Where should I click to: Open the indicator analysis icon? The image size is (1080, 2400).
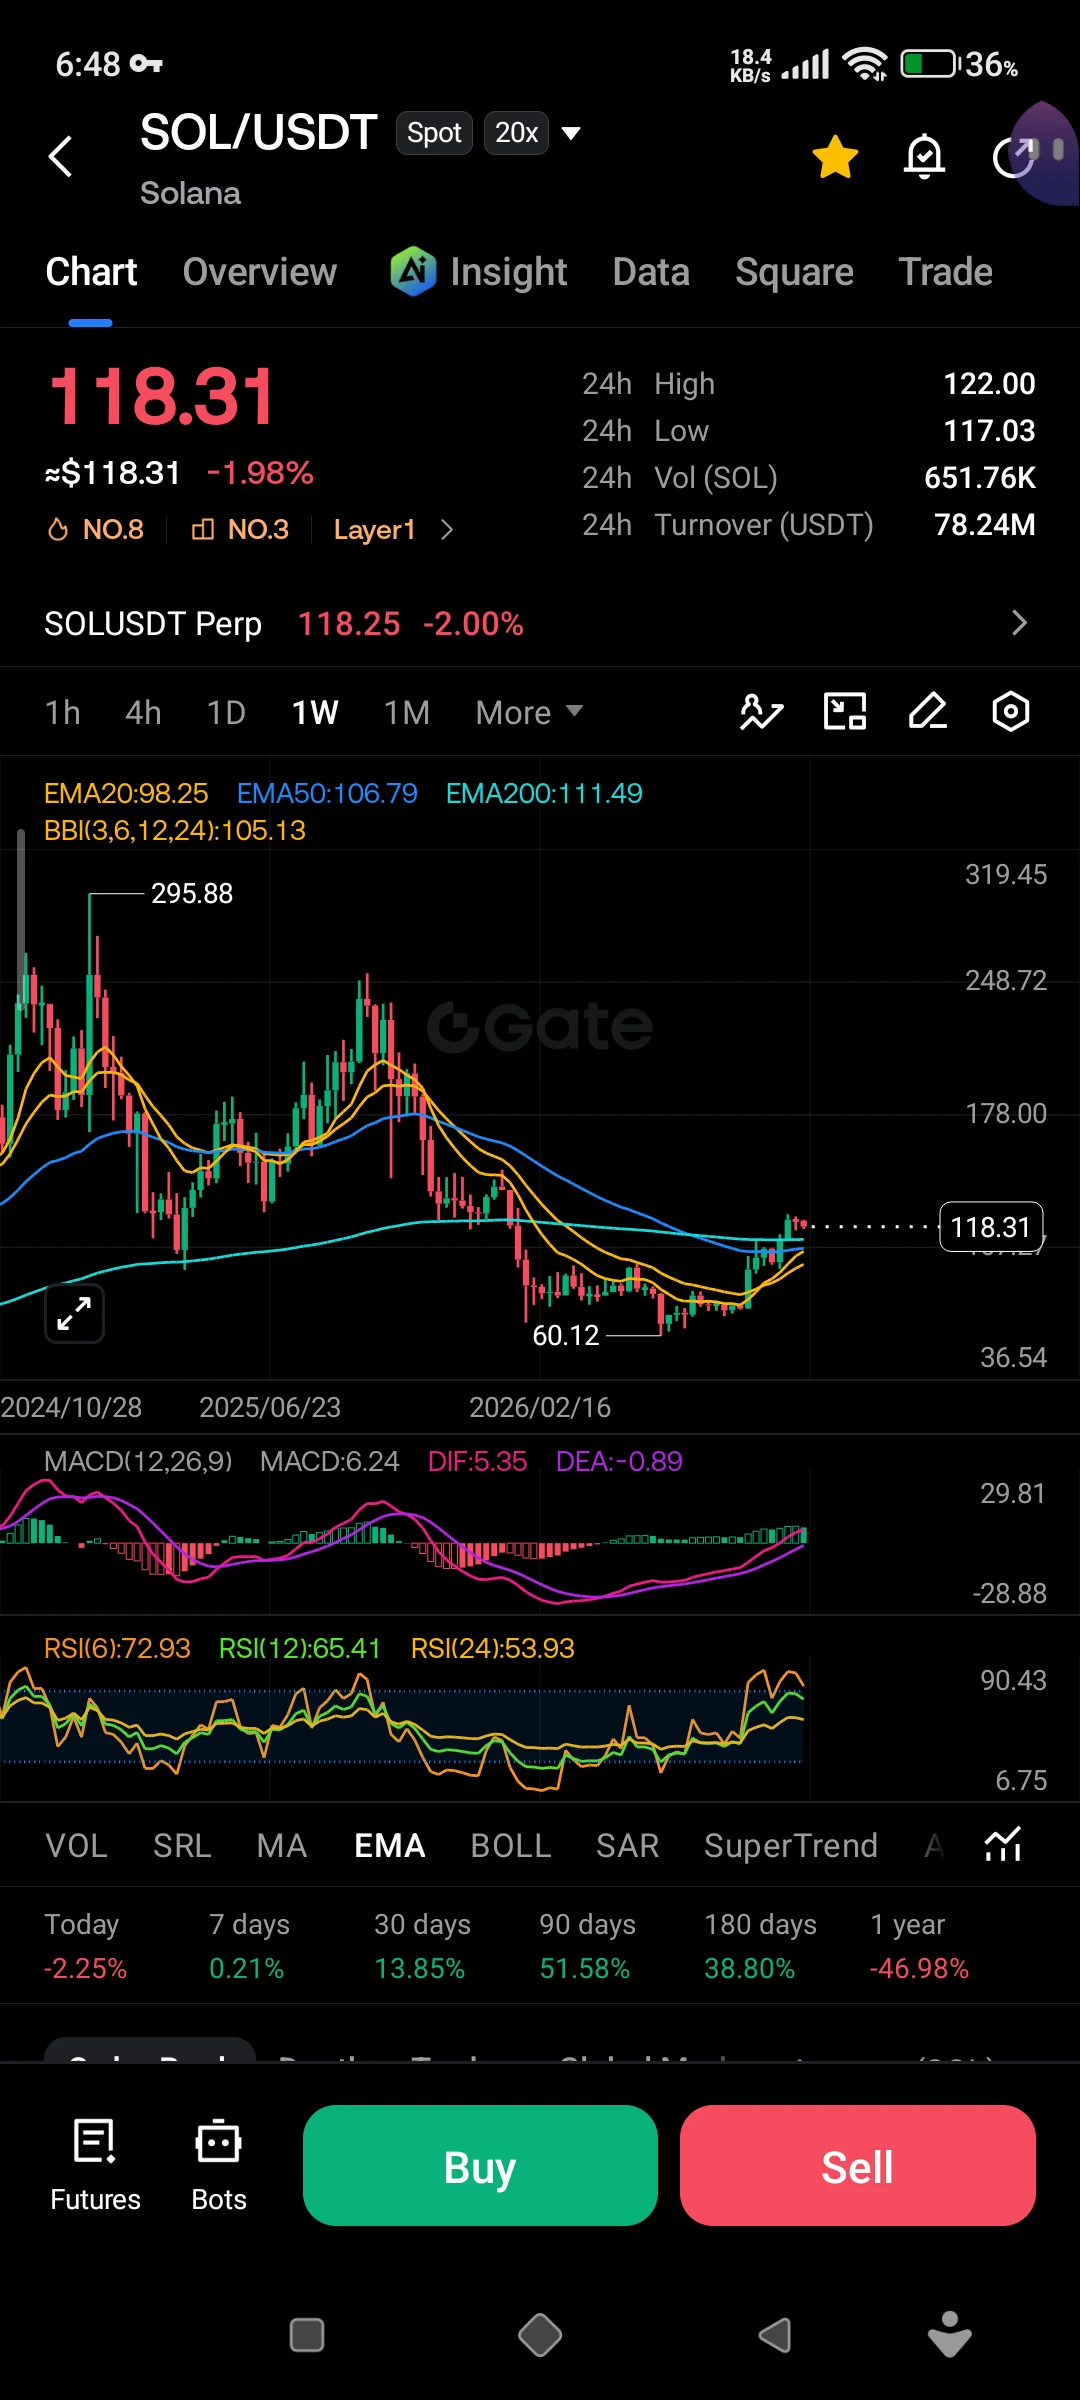pos(761,712)
